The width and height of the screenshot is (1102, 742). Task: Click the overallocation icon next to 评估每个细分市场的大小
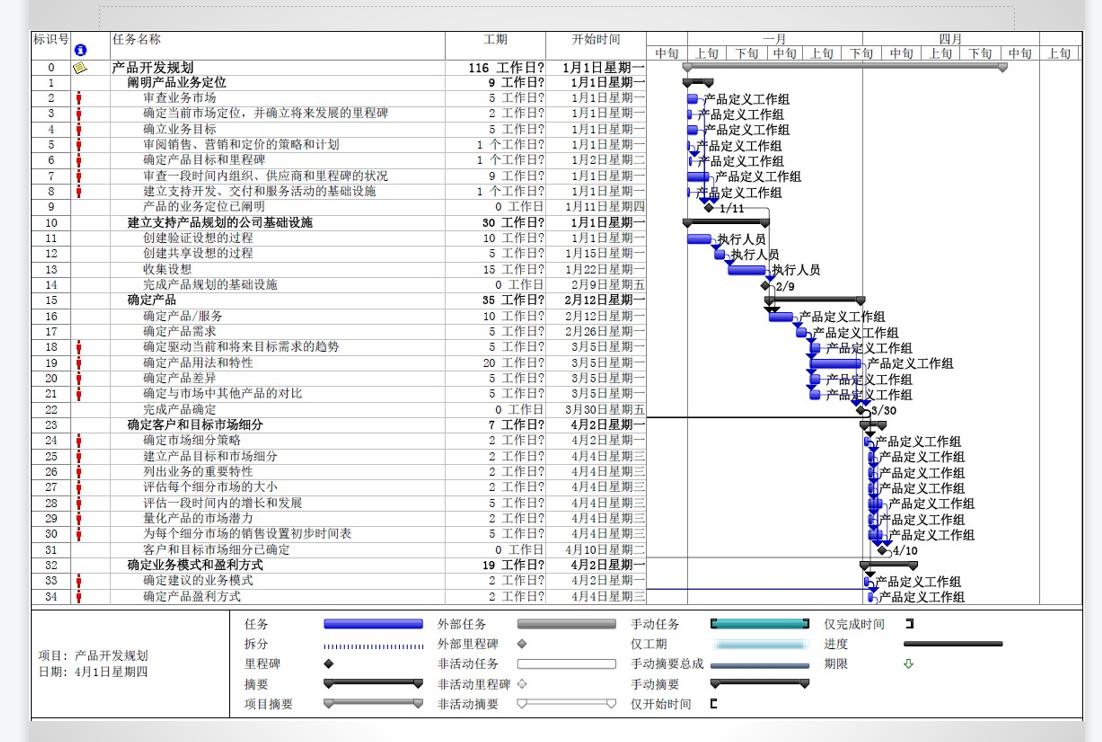click(x=78, y=484)
